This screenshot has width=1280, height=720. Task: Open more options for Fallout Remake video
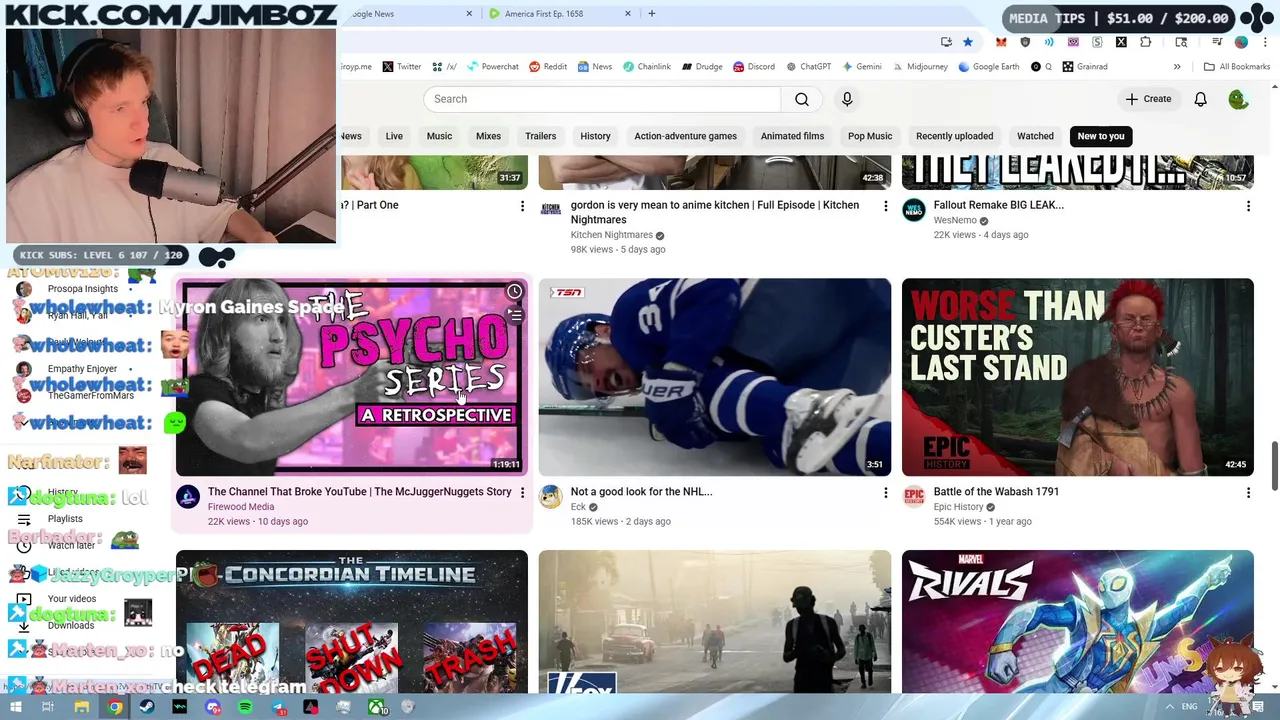(1248, 206)
